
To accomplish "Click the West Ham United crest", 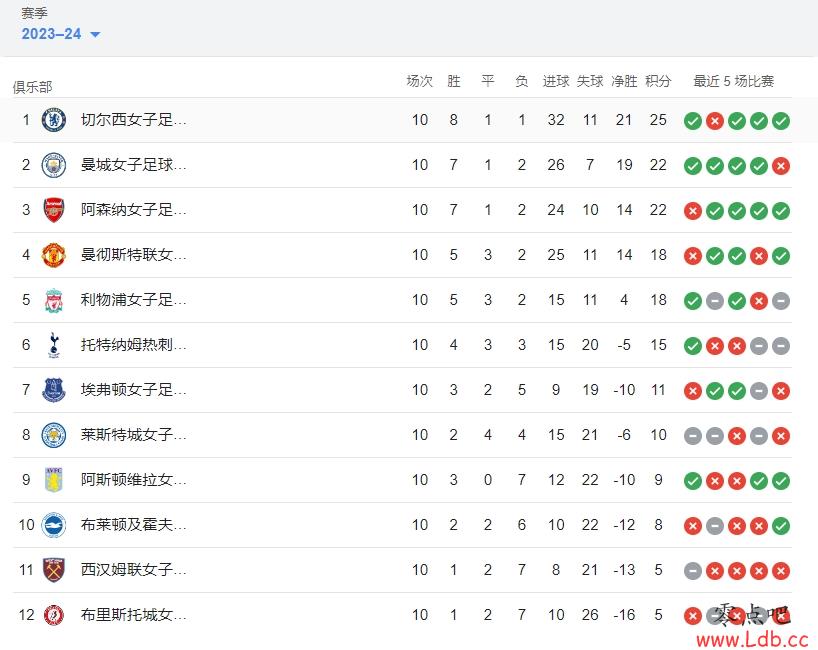I will pos(54,570).
